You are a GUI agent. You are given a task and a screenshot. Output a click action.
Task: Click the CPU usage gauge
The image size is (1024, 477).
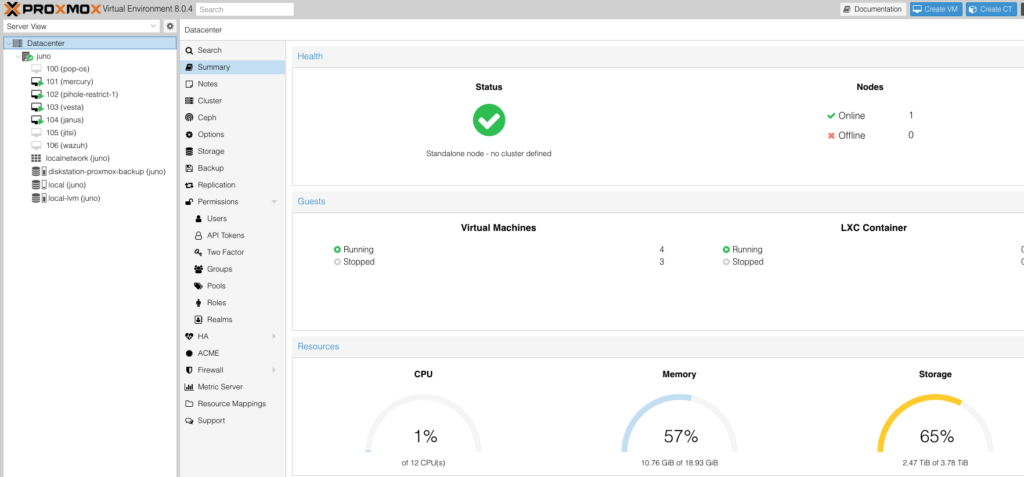coord(423,423)
